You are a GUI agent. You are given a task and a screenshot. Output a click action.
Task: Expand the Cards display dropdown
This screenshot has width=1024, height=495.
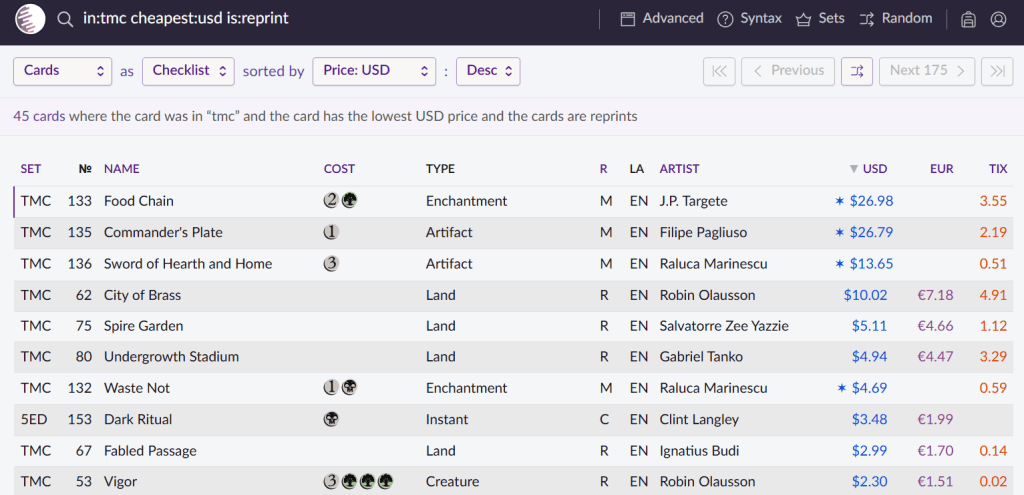coord(62,71)
